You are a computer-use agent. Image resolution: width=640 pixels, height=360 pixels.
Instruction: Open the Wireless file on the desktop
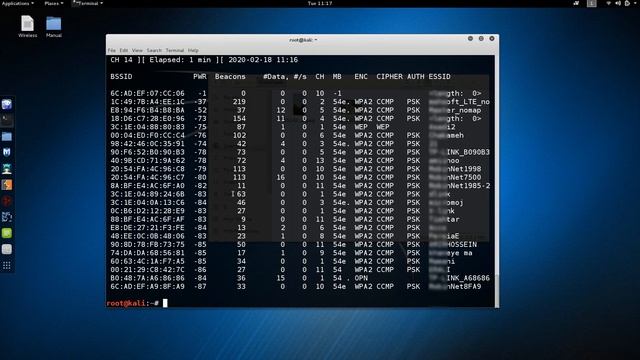tap(27, 27)
